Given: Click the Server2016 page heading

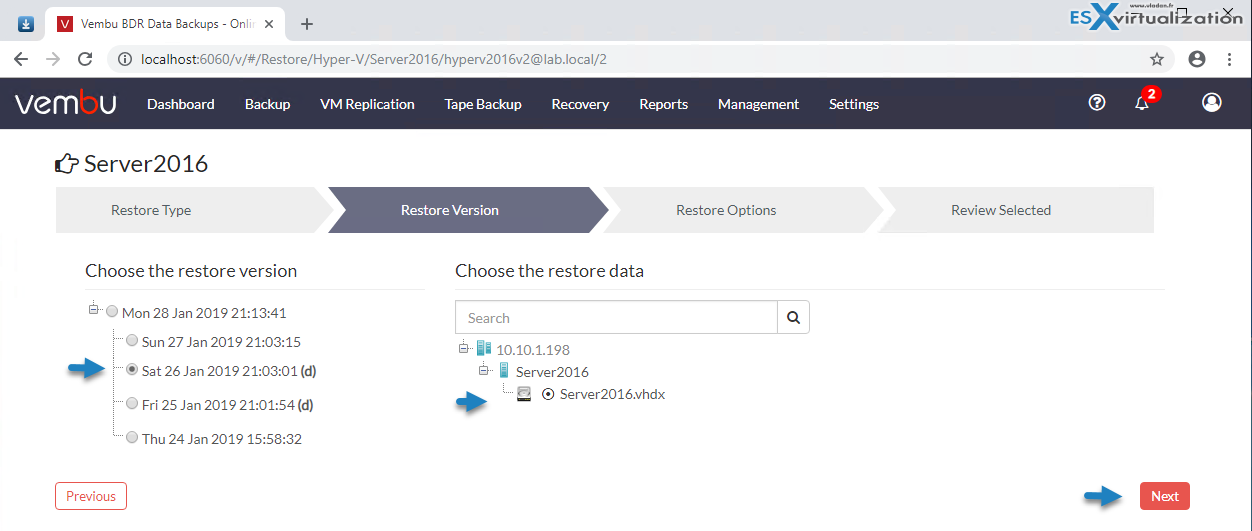Looking at the screenshot, I should 146,164.
